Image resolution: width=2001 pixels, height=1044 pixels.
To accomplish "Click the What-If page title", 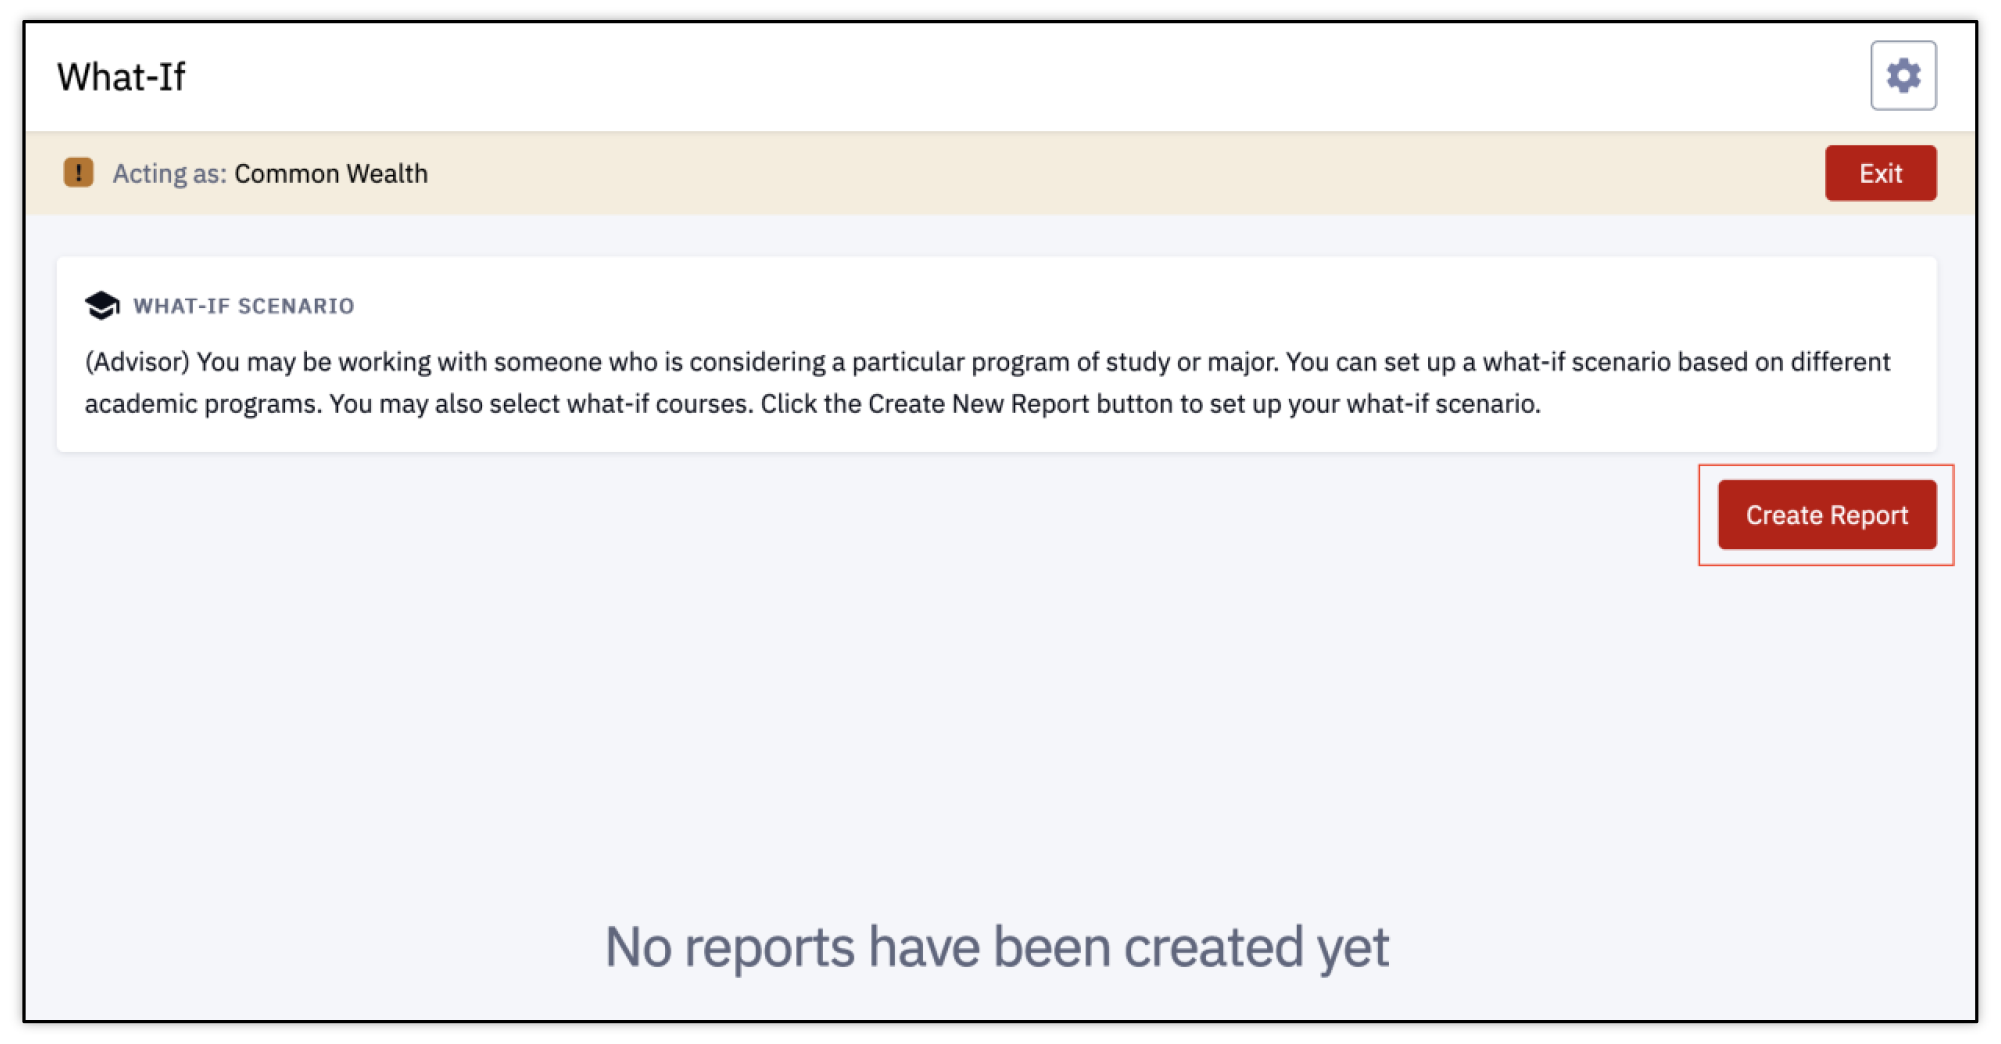I will tap(121, 77).
